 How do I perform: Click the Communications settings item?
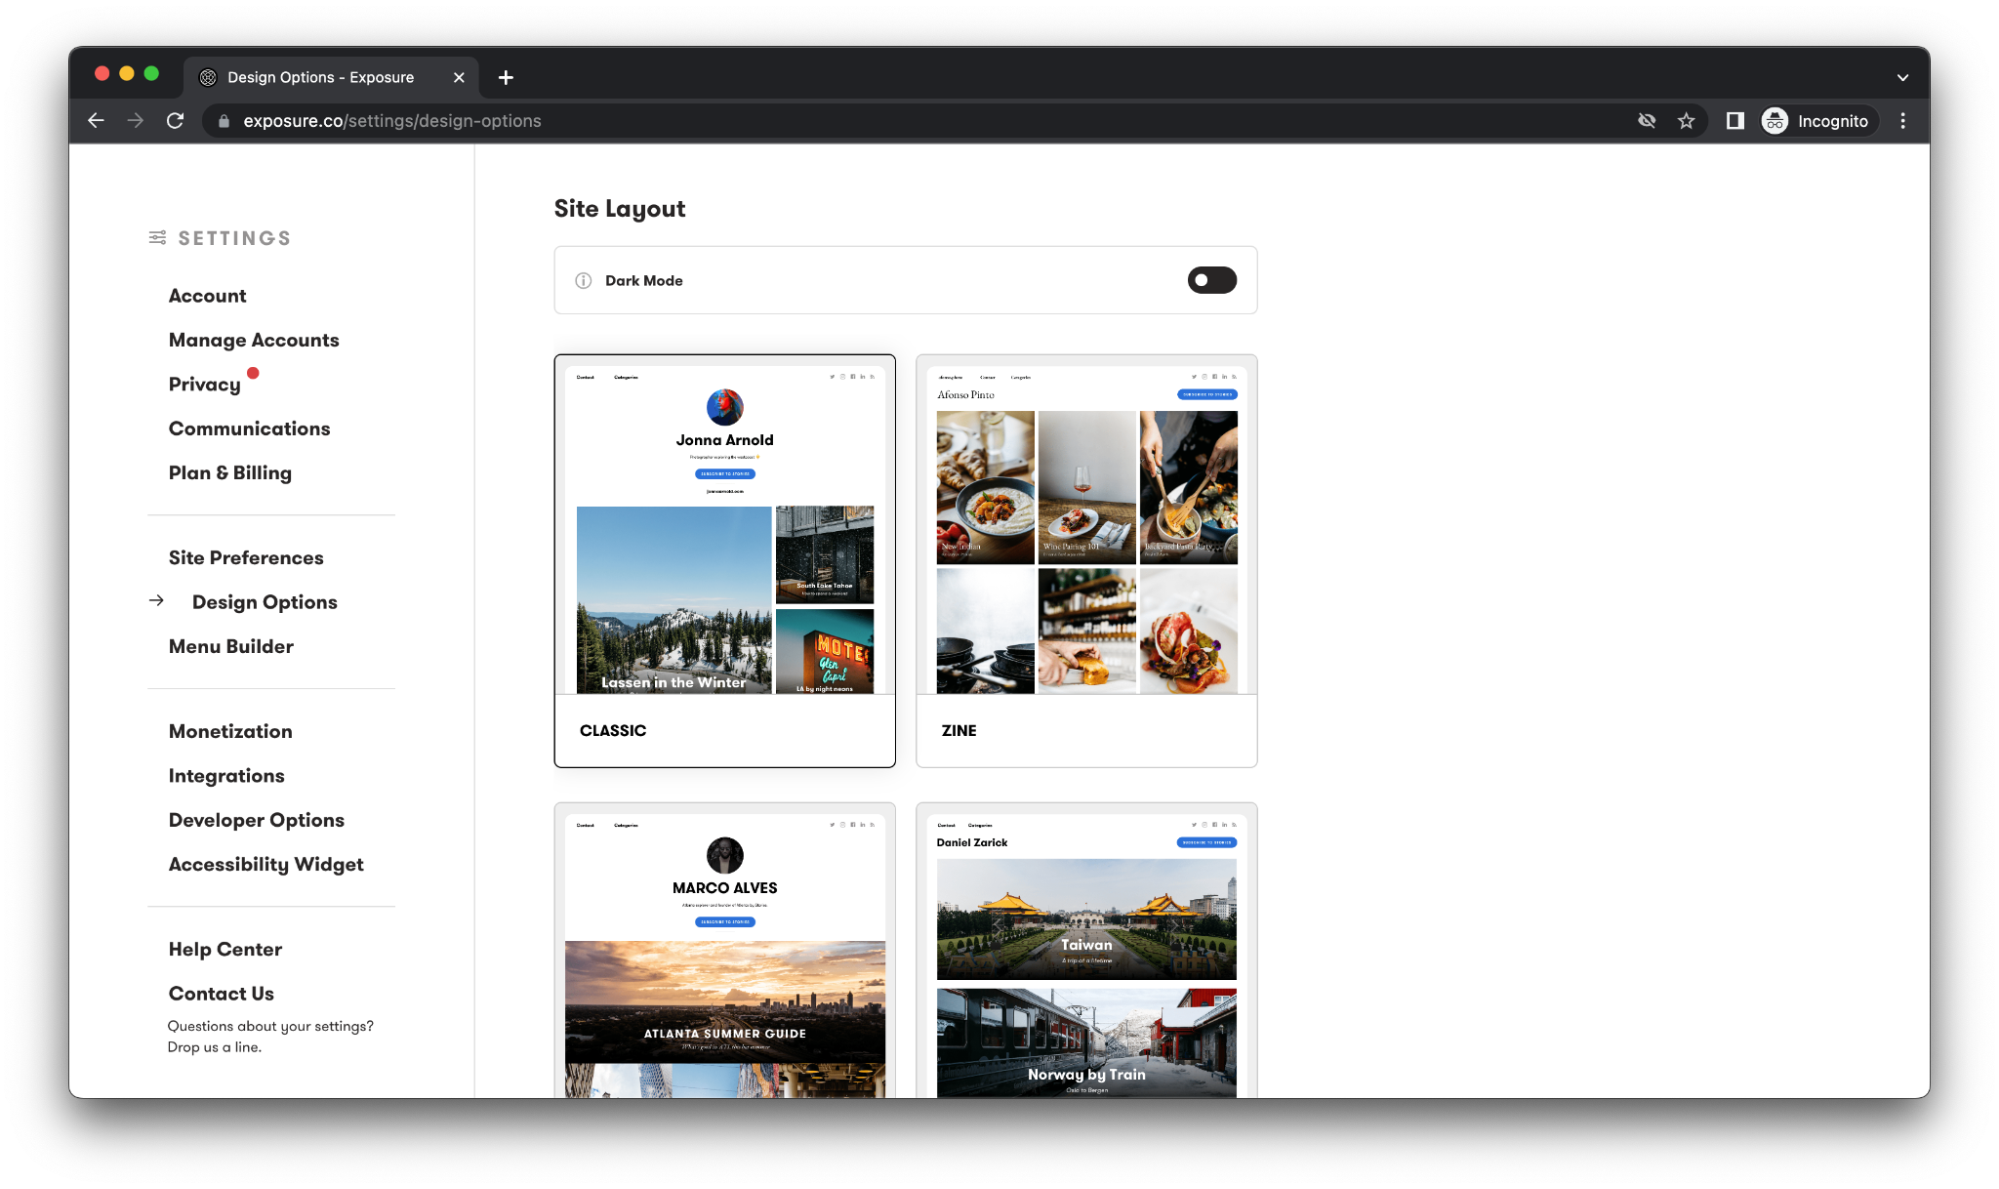click(249, 429)
